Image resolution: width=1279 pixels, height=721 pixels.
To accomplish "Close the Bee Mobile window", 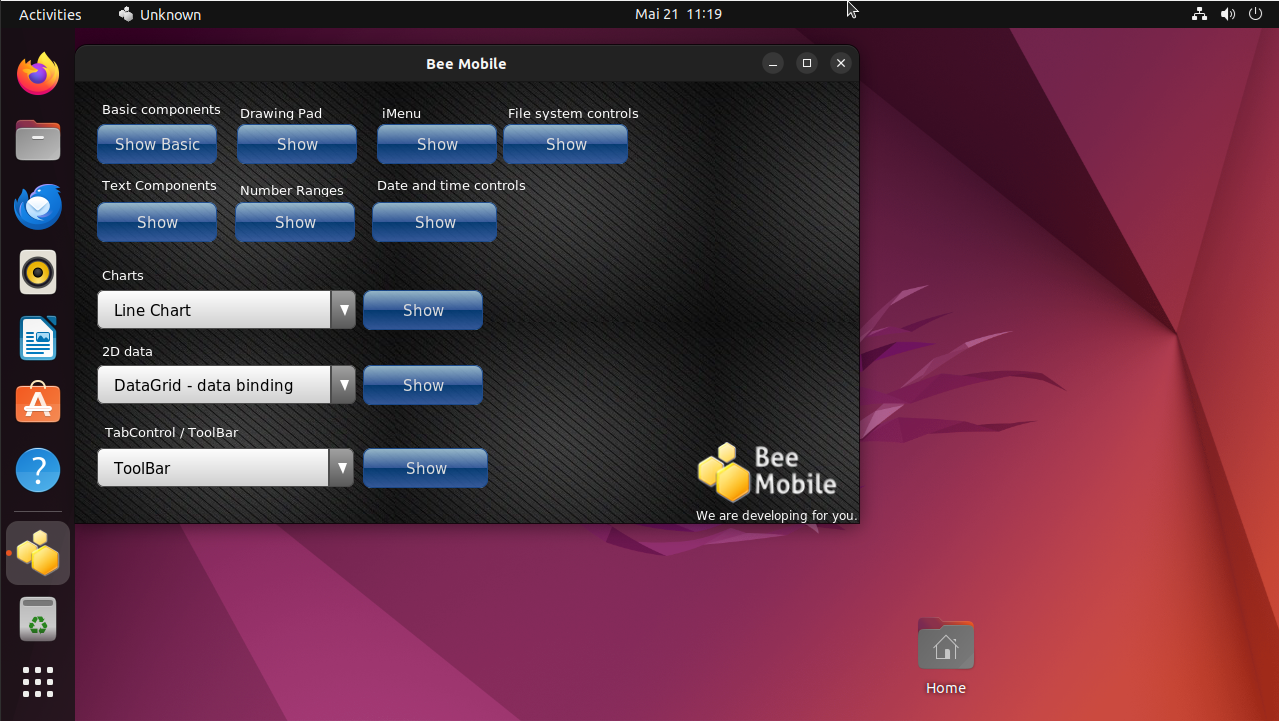I will [841, 63].
